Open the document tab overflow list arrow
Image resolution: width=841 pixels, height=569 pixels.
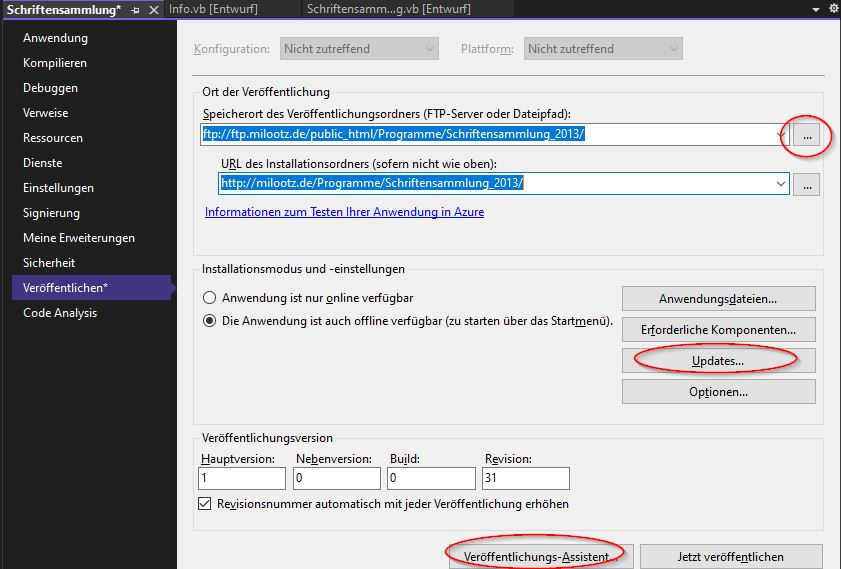[x=818, y=8]
